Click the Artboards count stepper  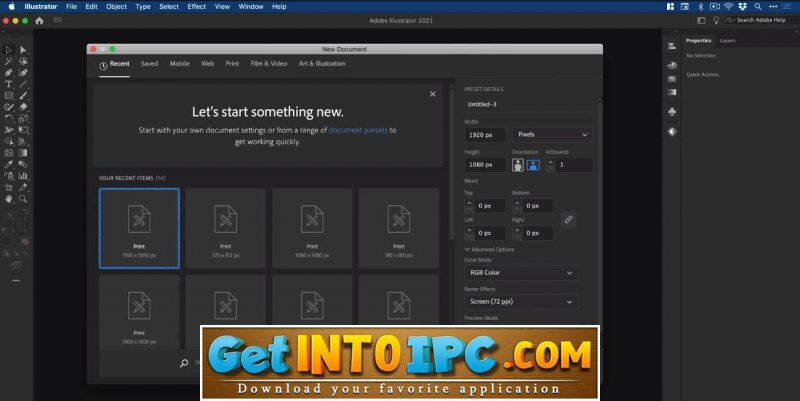point(550,165)
